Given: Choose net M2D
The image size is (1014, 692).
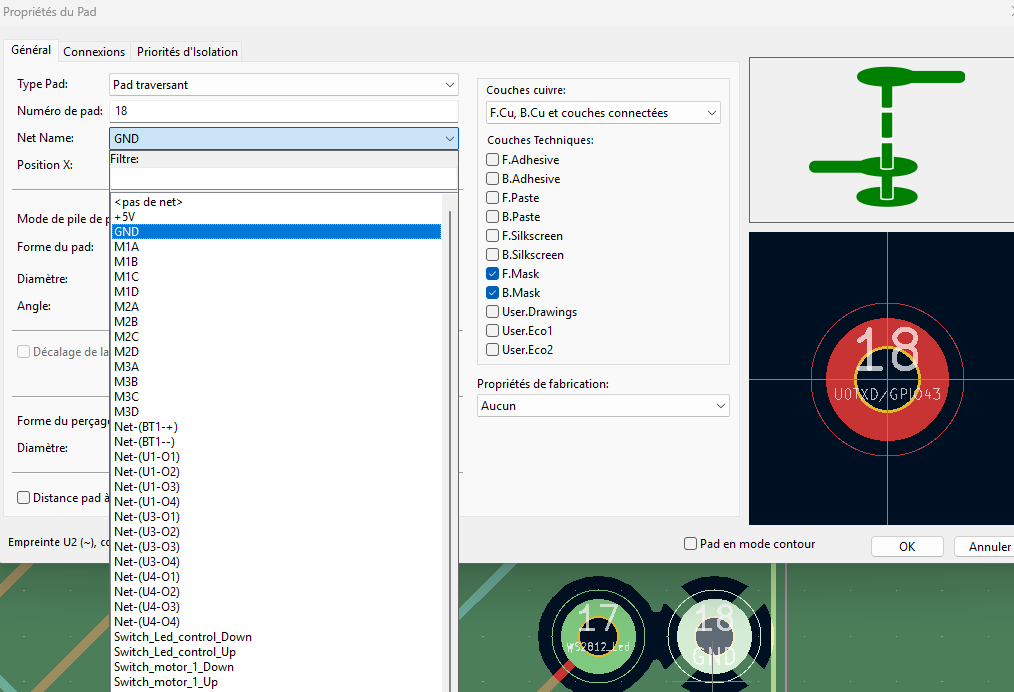Looking at the screenshot, I should coord(276,352).
